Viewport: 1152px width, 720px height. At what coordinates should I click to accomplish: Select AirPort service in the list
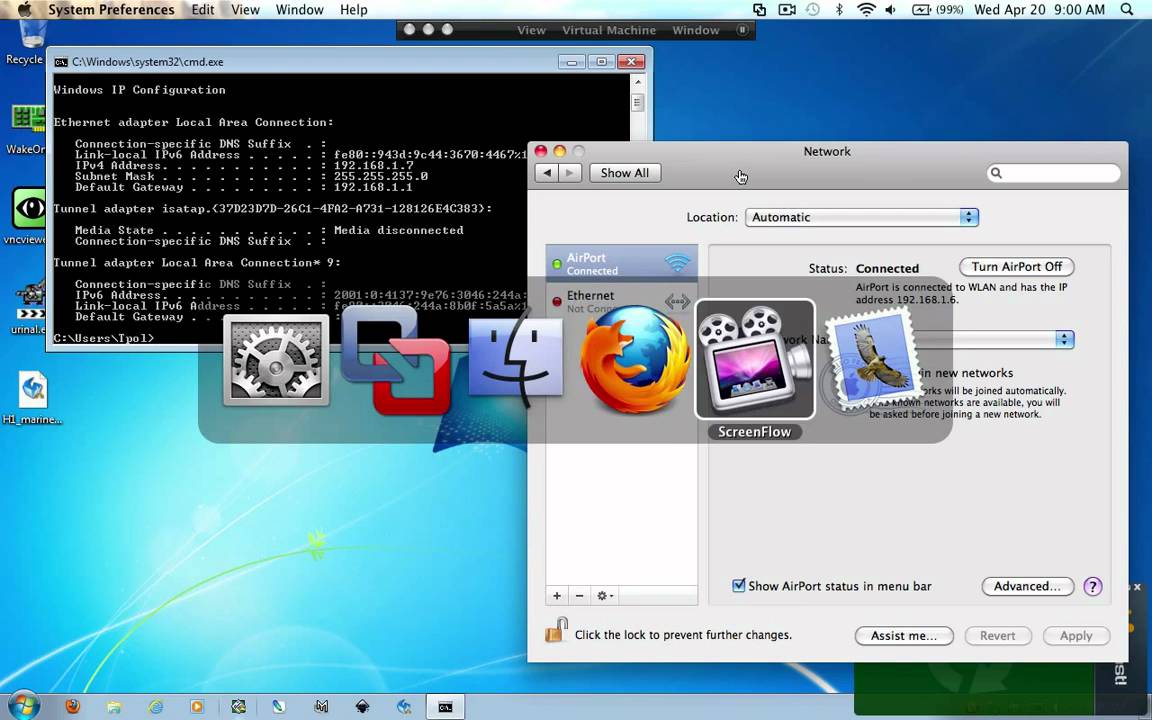click(622, 264)
